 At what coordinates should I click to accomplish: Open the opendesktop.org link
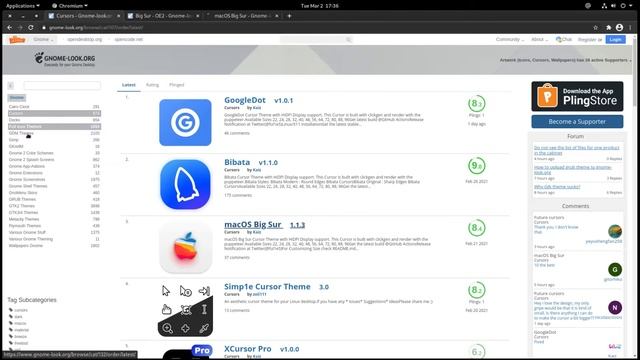point(84,40)
